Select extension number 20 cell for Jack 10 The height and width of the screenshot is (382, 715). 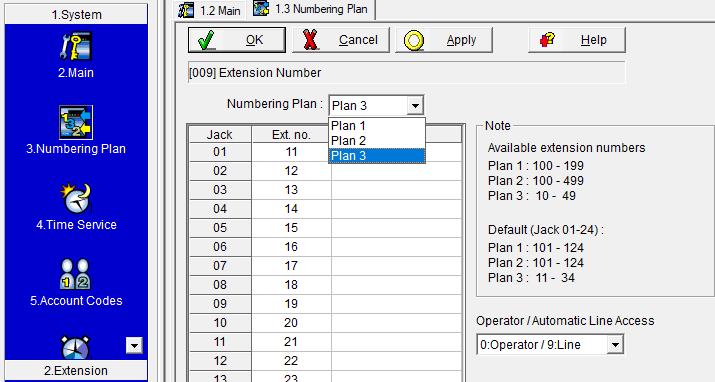(x=291, y=323)
